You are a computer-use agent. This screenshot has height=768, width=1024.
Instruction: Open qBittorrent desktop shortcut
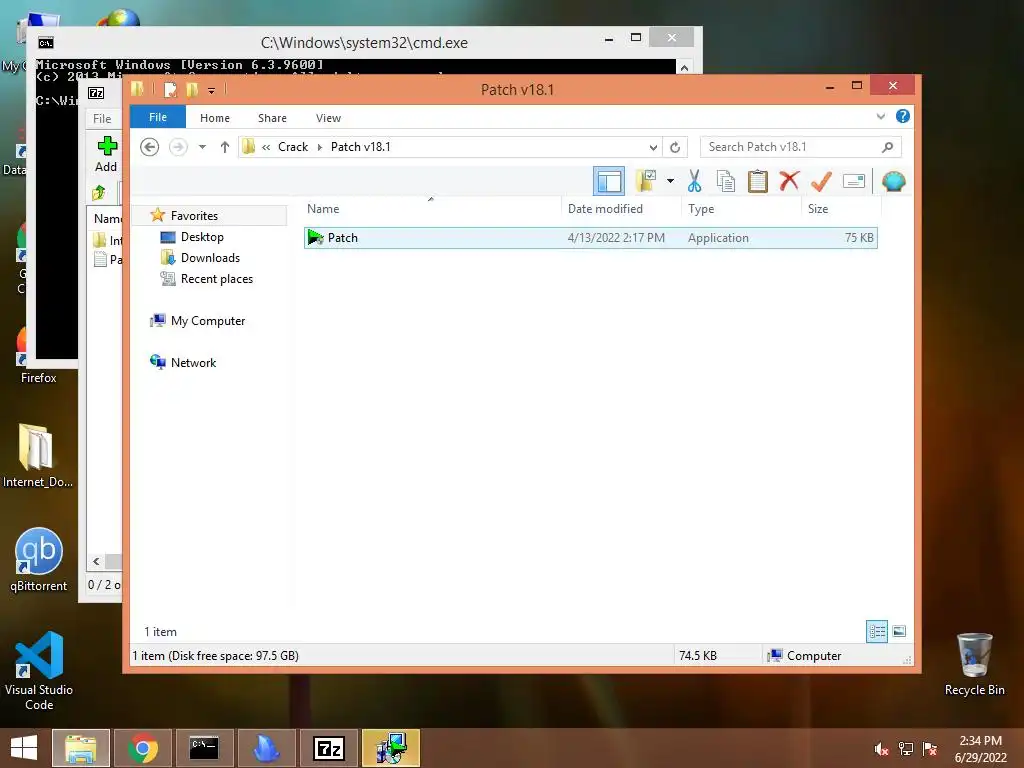click(x=39, y=560)
